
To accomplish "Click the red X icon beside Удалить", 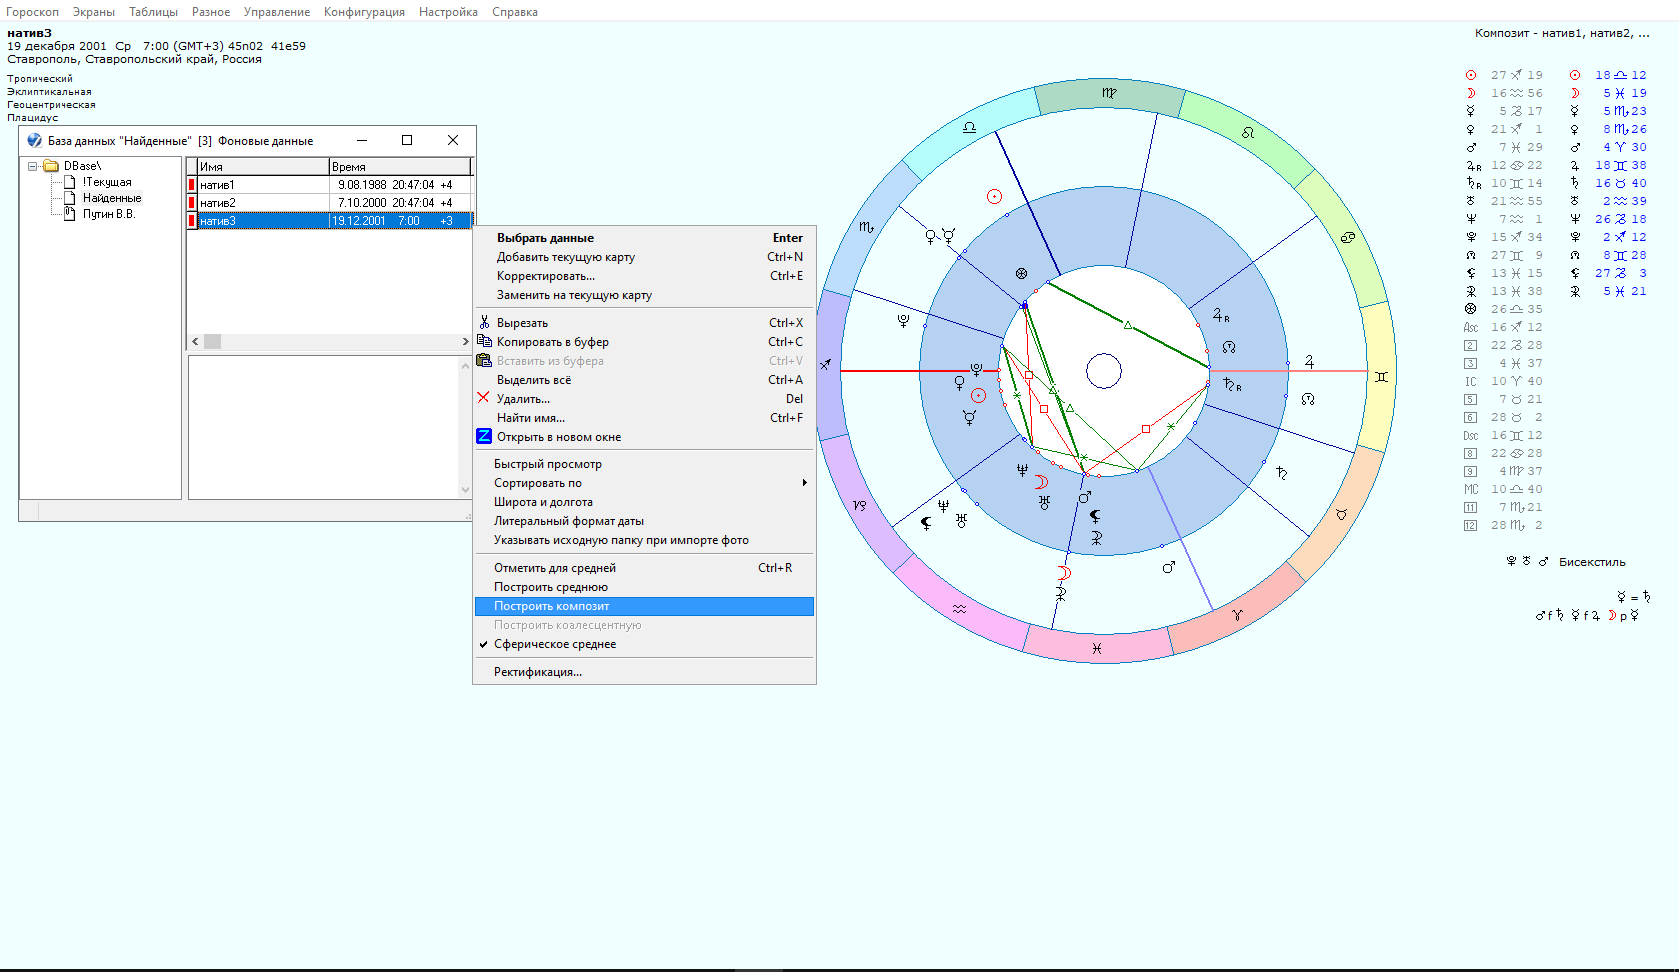I will (x=484, y=398).
